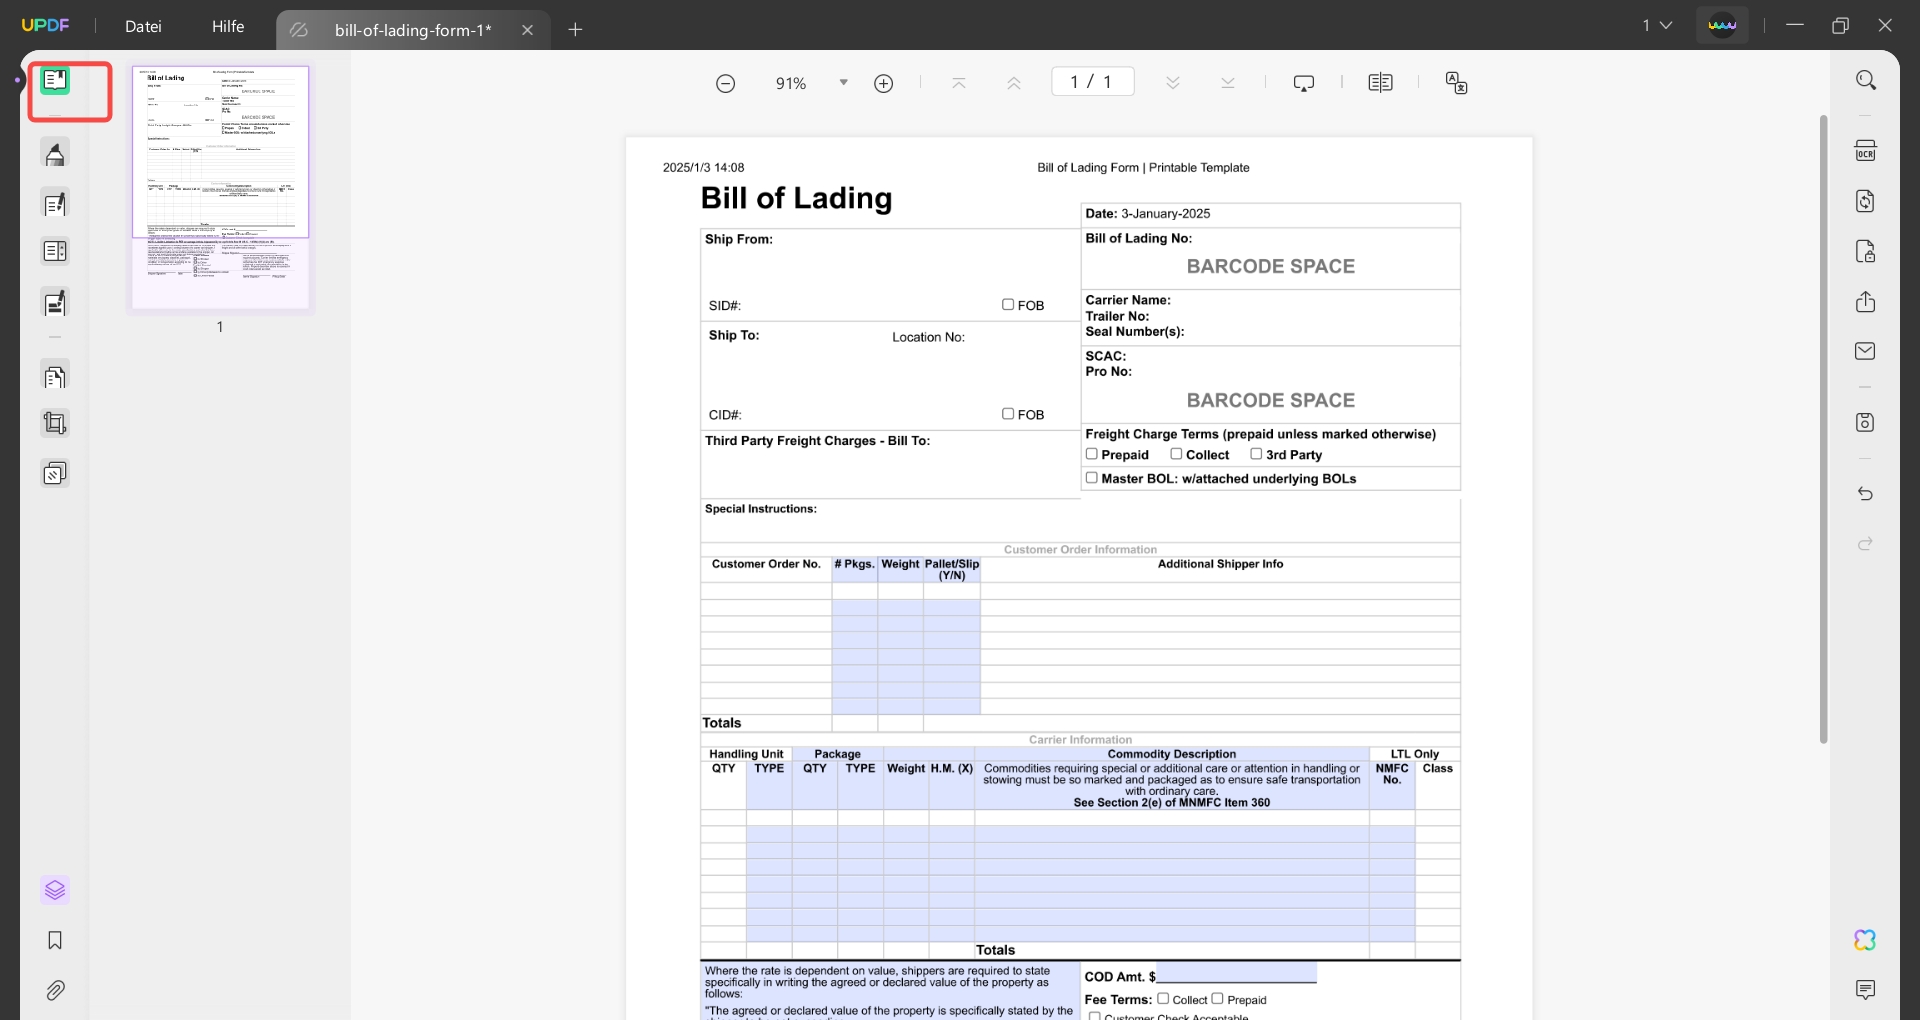Start slideshow presentation mode

1304,83
